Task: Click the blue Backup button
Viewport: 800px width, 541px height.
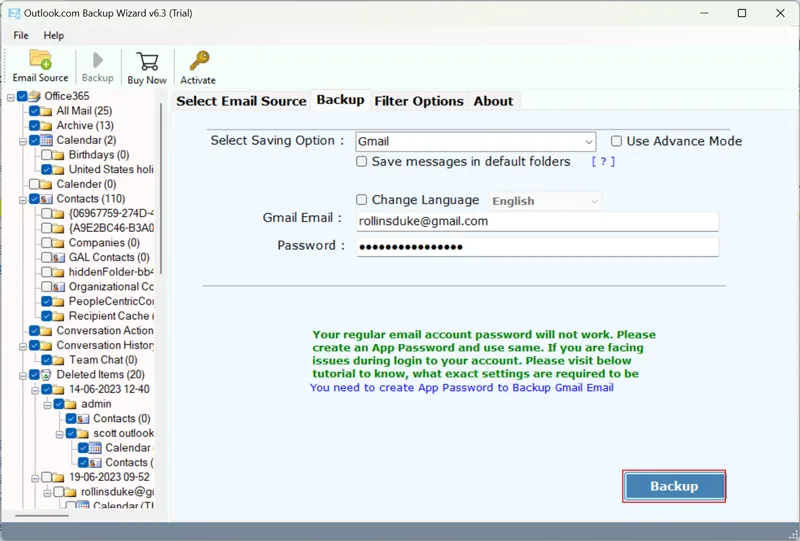Action: click(674, 486)
